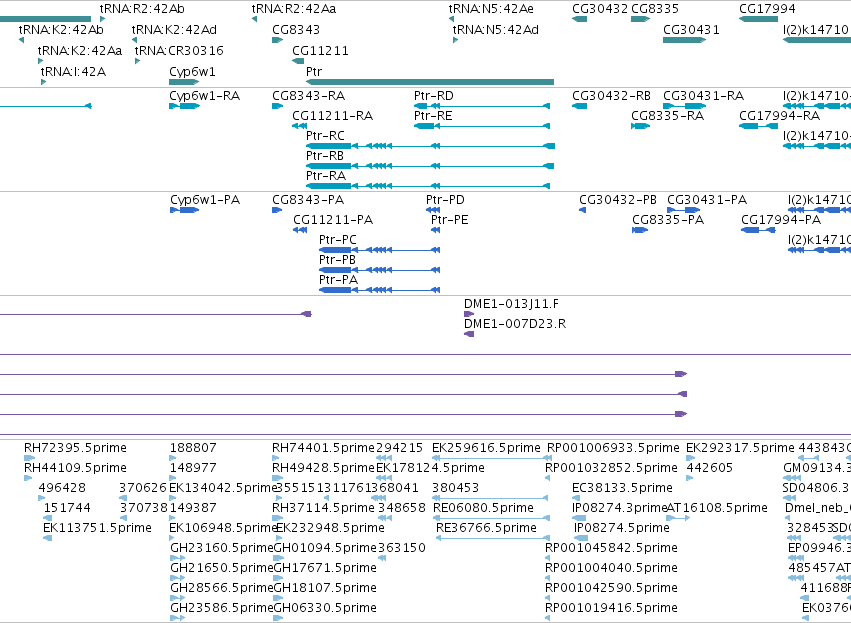Click the CG17994-PA protein glyph
The image size is (851, 623).
[758, 230]
